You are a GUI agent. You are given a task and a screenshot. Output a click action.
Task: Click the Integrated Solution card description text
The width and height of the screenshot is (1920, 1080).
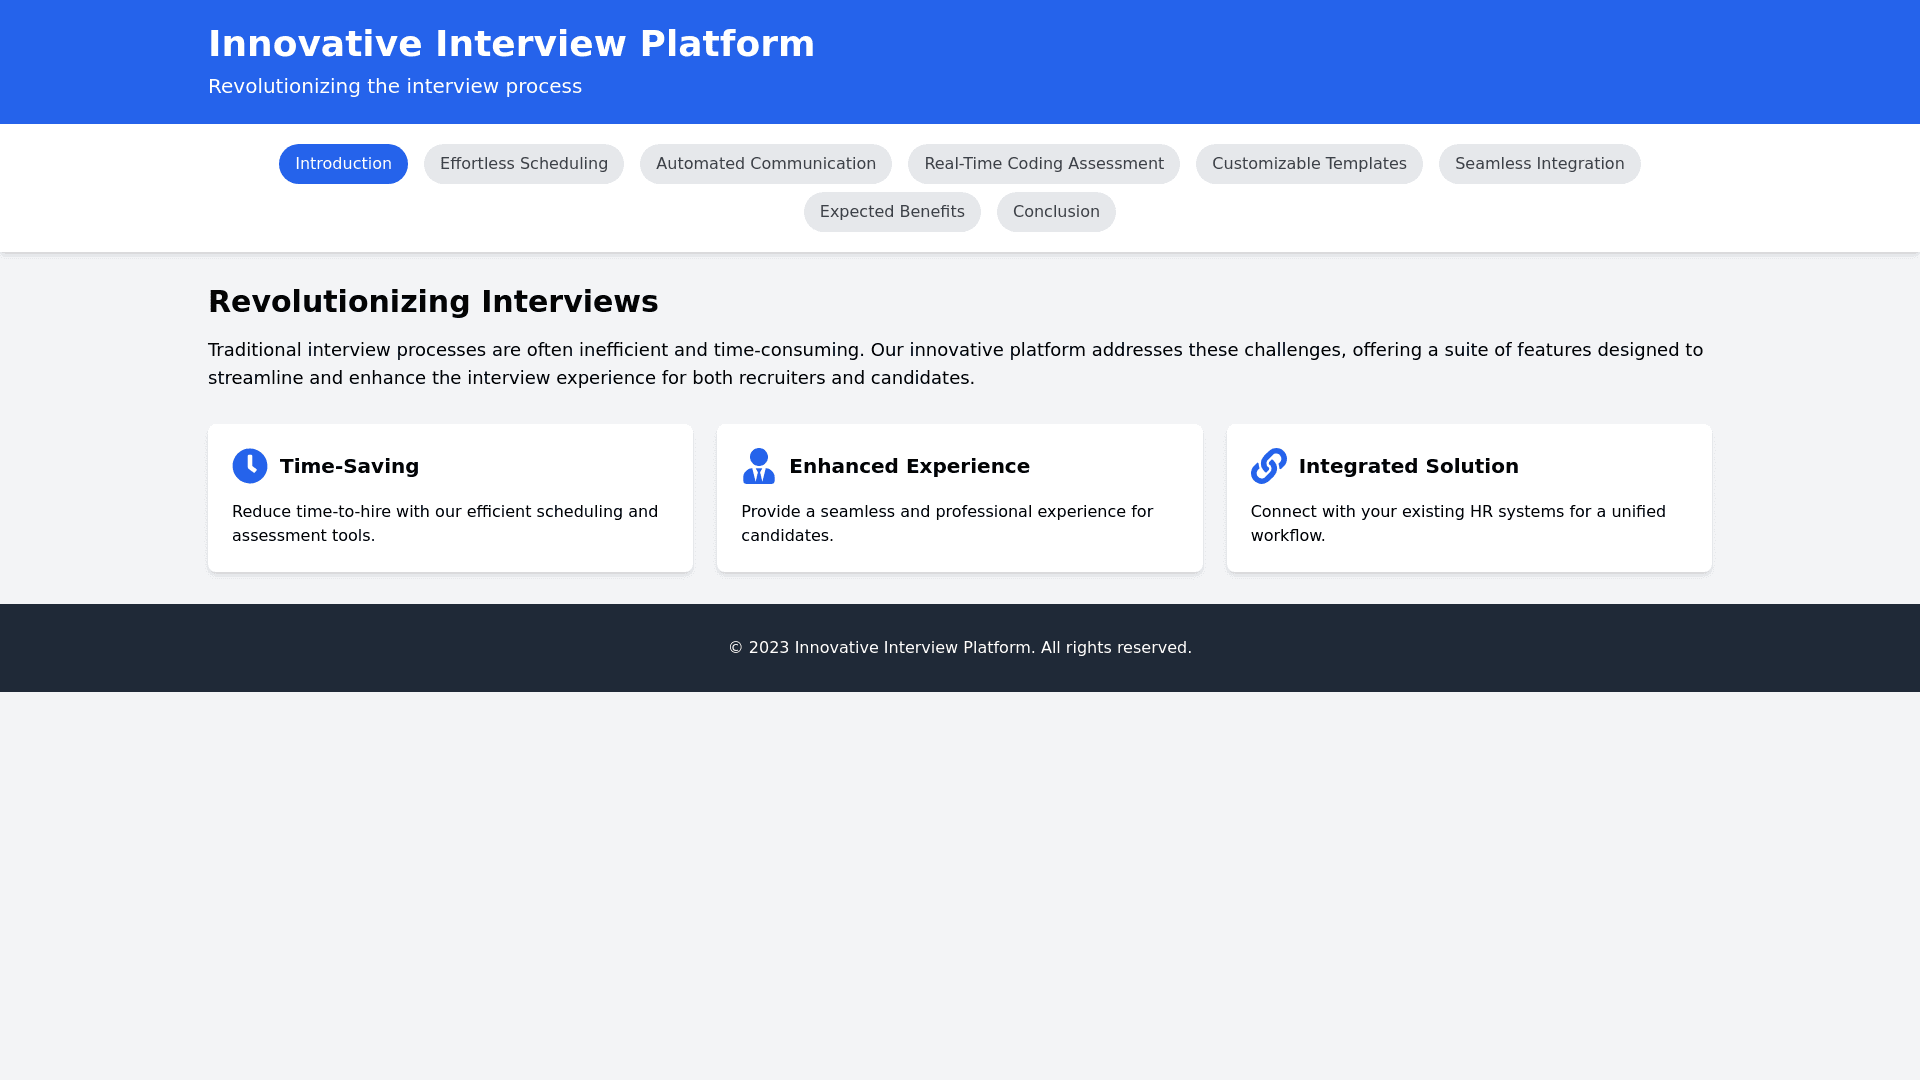pyautogui.click(x=1457, y=523)
